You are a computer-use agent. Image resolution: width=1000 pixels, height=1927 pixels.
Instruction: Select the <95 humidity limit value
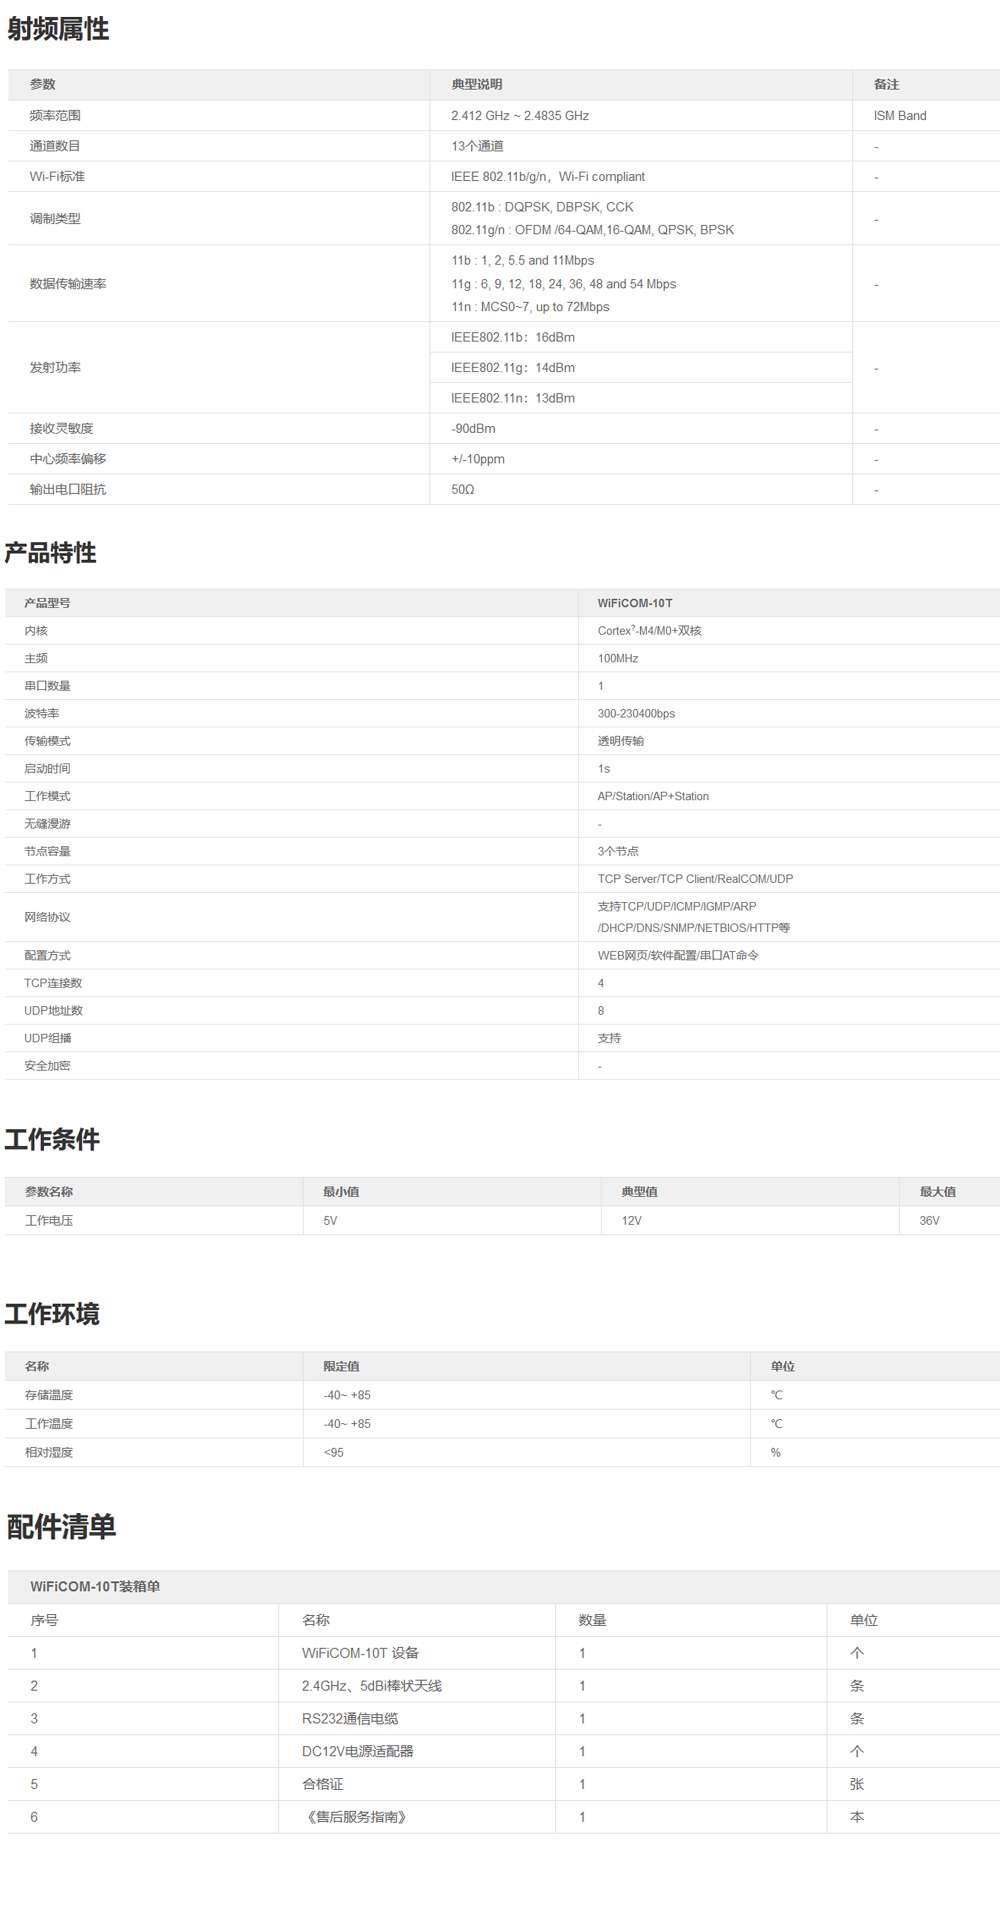click(x=334, y=1453)
